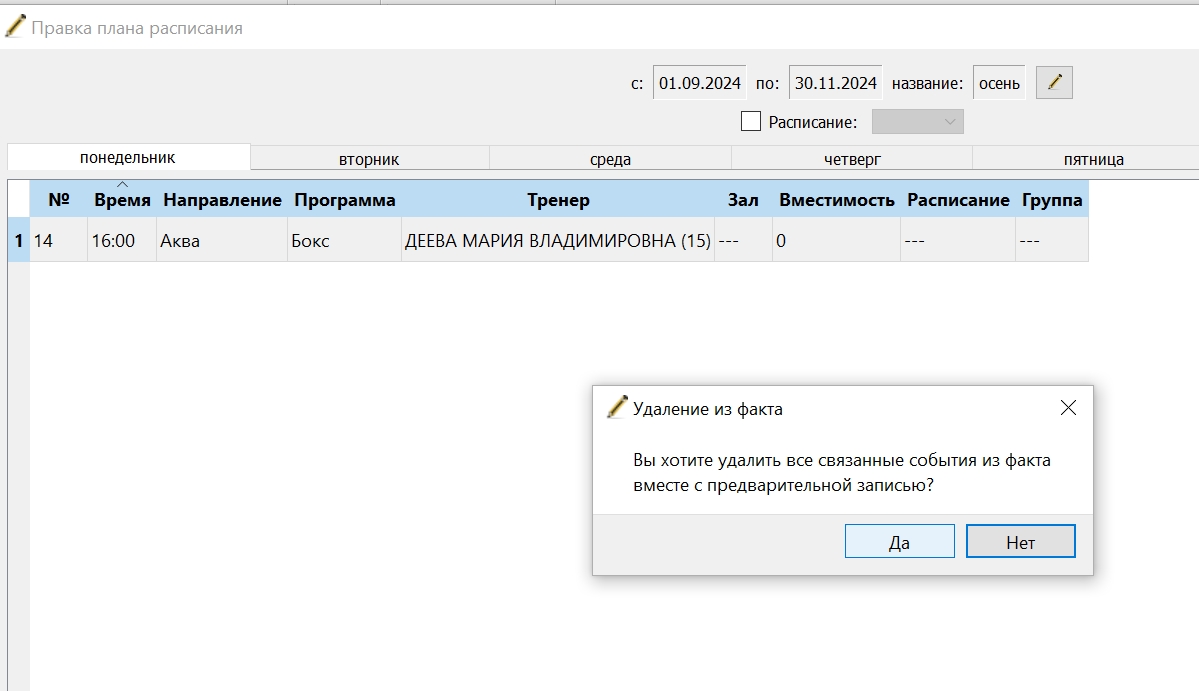Switch to the понедельник tab
1199x691 pixels.
128,157
